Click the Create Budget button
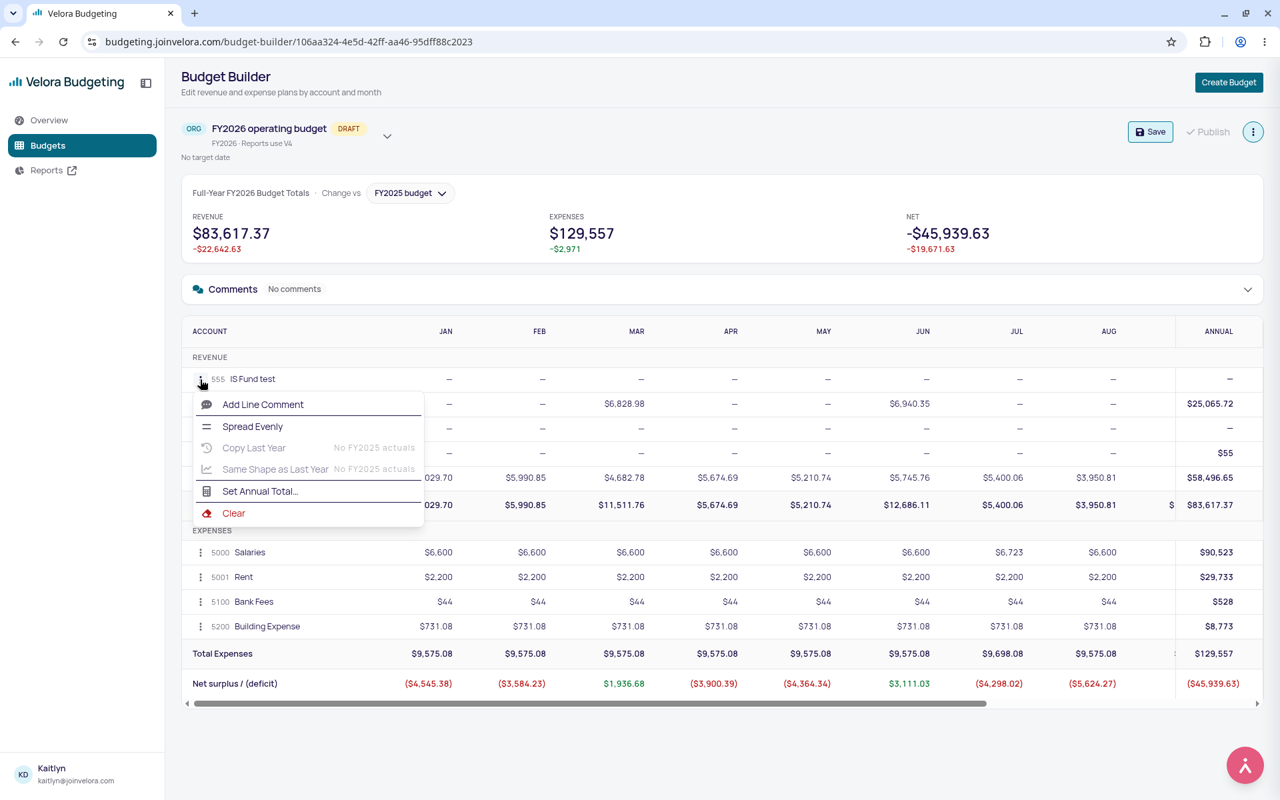1280x800 pixels. pyautogui.click(x=1229, y=83)
